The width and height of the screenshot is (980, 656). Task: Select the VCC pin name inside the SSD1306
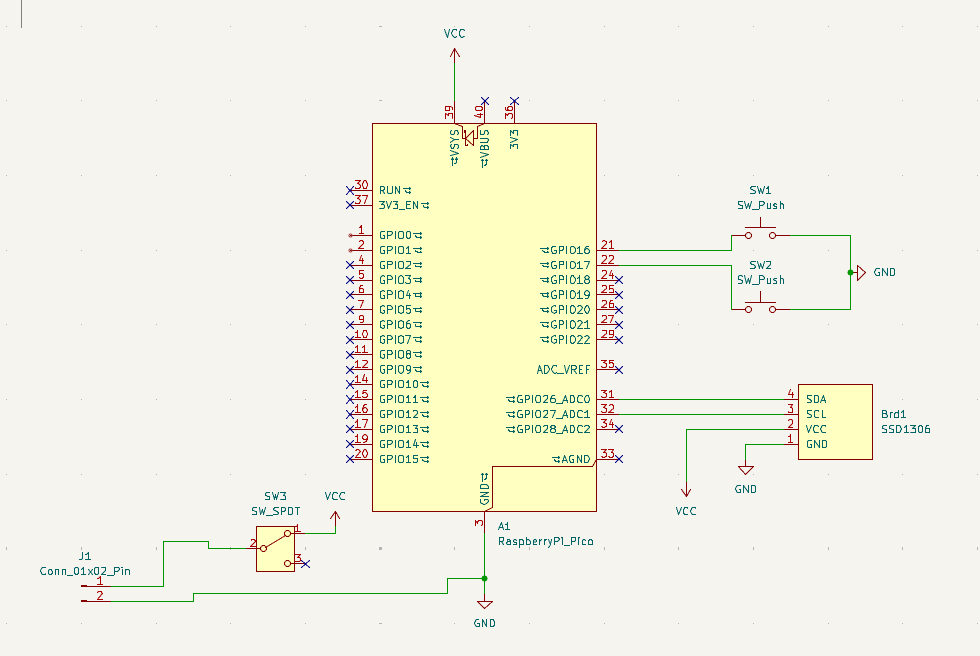tap(816, 429)
